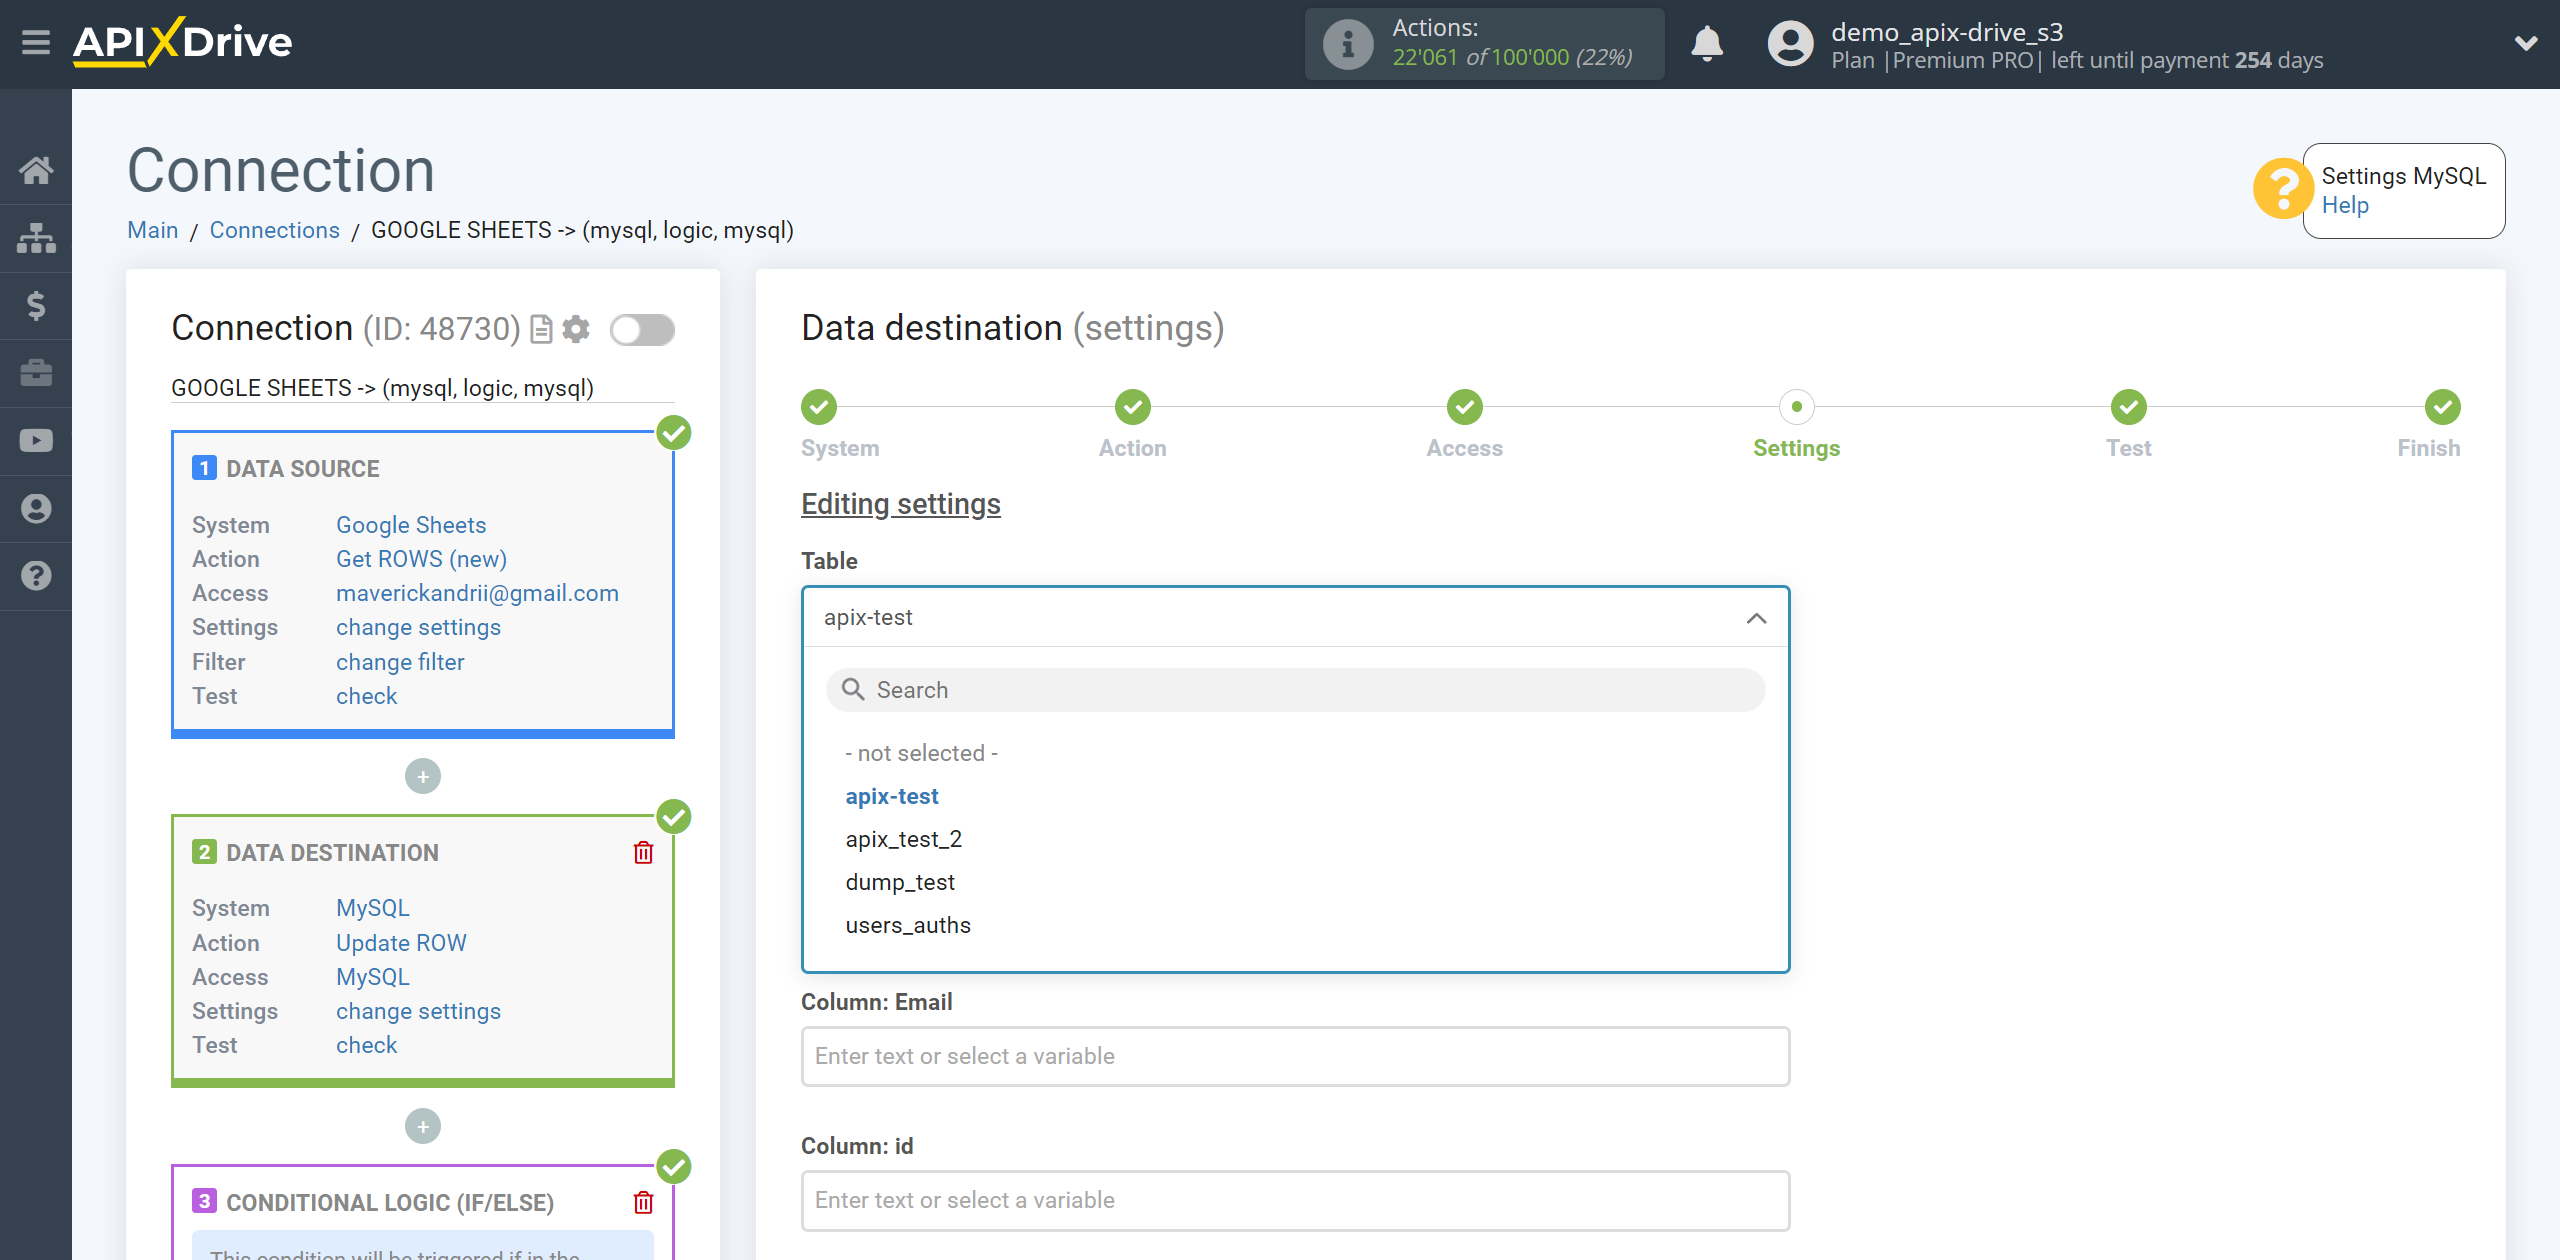This screenshot has height=1260, width=2560.
Task: Click the Get ROWS (new) action link
Action: 421,559
